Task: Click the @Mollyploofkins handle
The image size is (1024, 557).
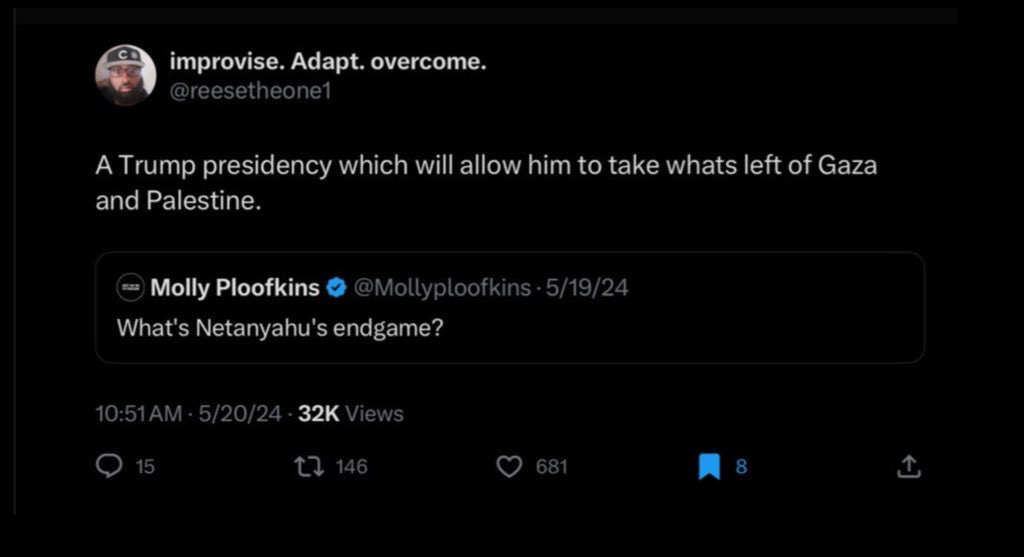Action: pos(443,288)
